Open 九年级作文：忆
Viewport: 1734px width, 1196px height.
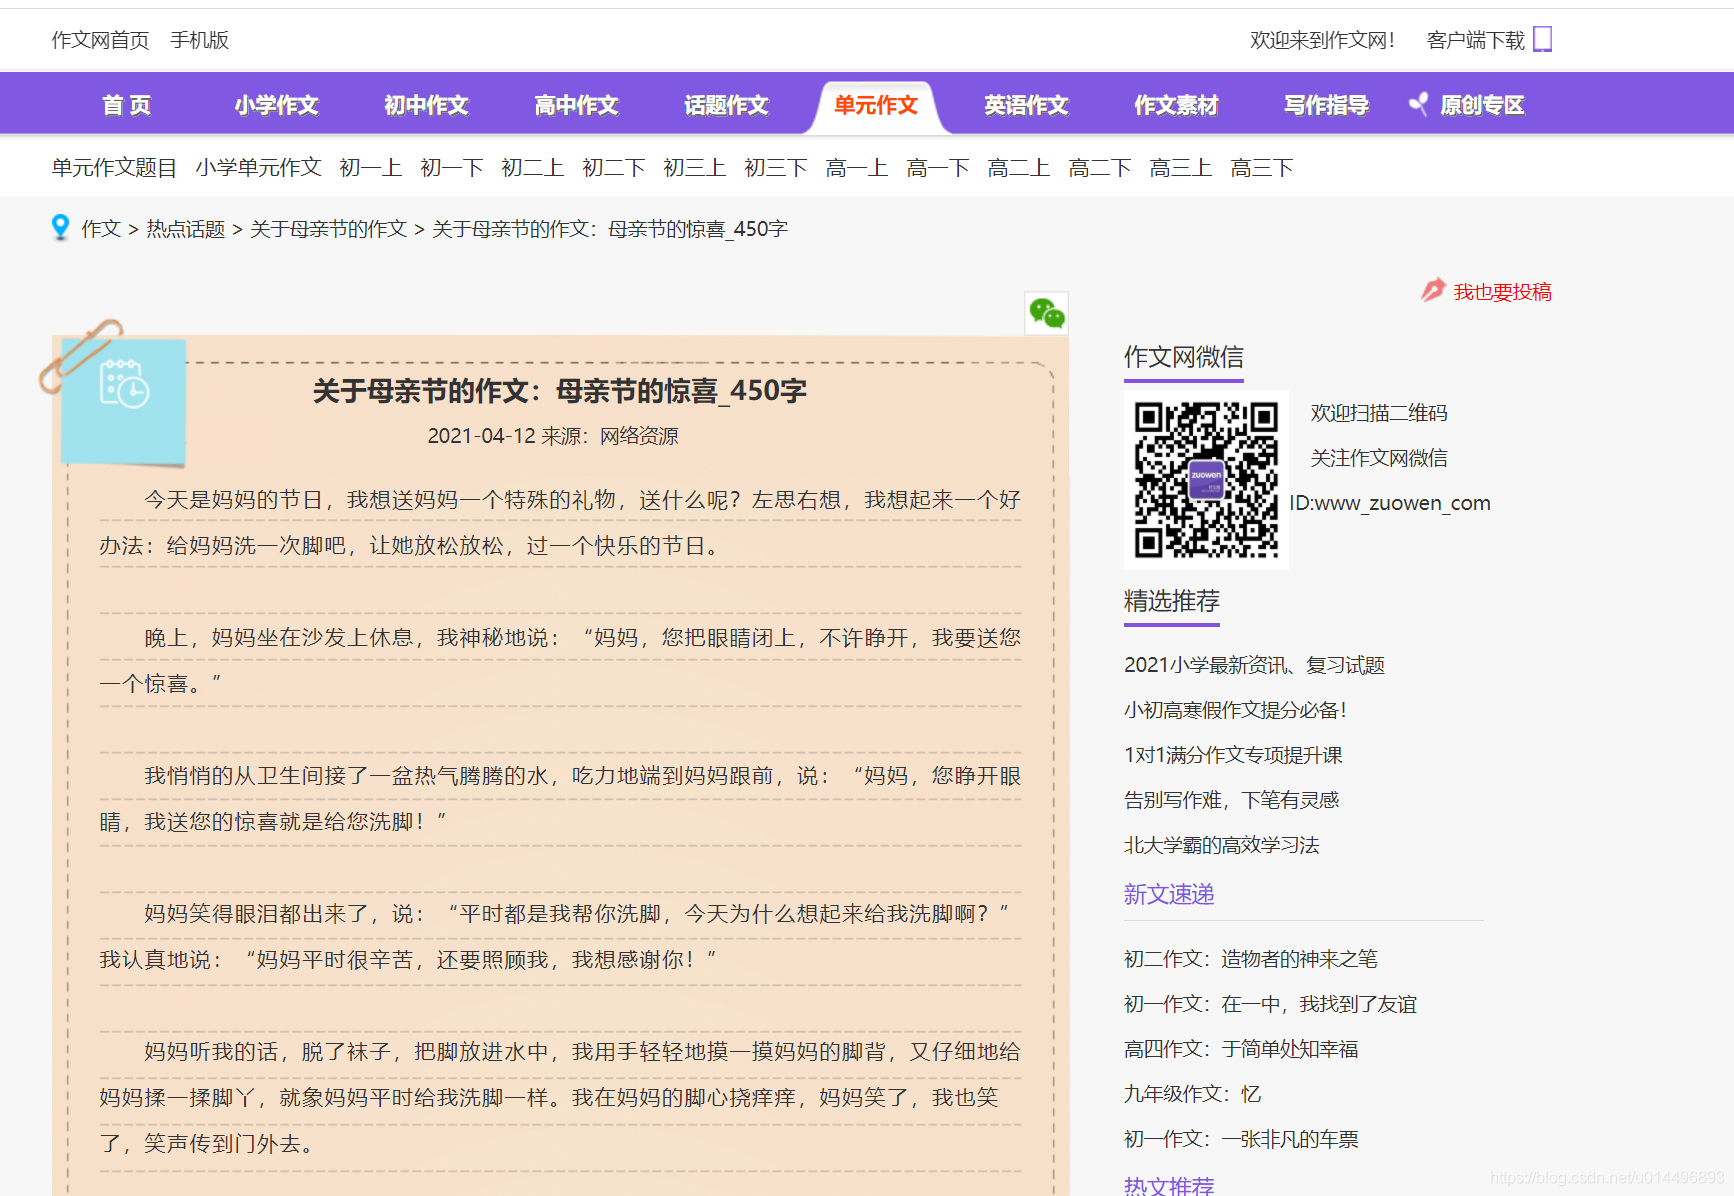pyautogui.click(x=1192, y=1094)
